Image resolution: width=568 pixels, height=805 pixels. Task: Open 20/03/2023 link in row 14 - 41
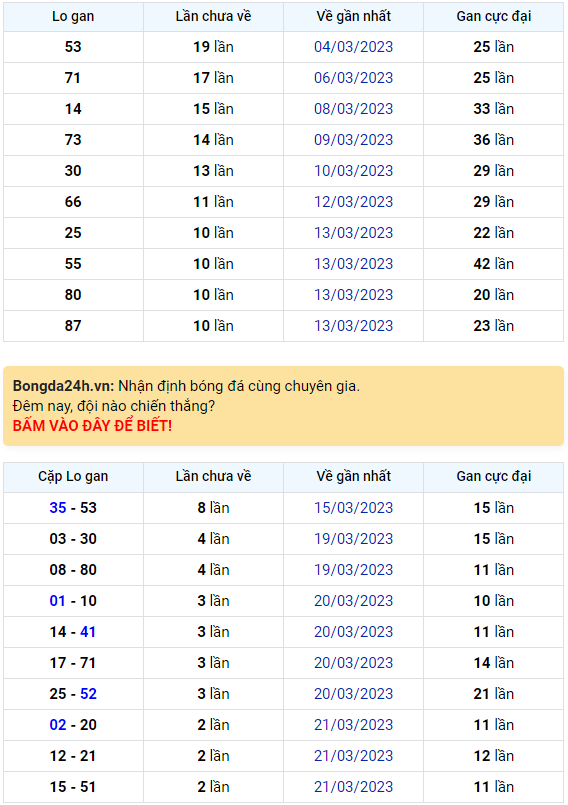click(353, 631)
